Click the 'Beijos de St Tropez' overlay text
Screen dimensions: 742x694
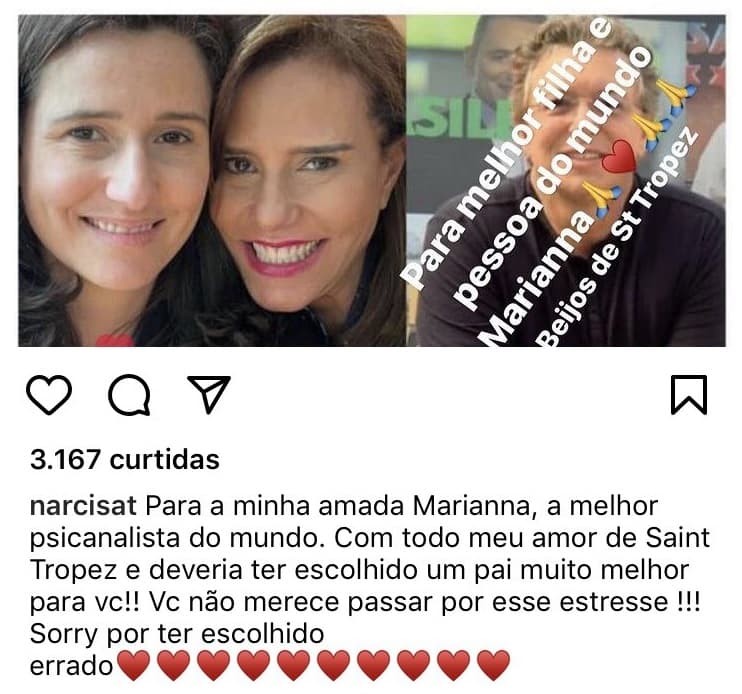click(x=619, y=237)
